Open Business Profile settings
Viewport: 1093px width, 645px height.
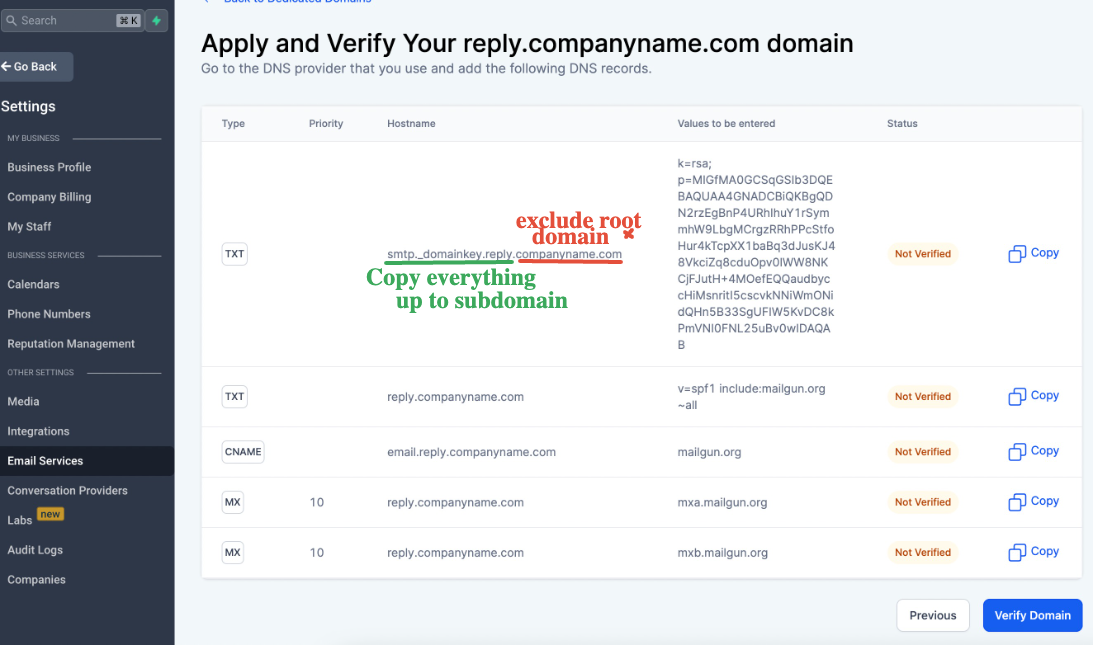pos(49,167)
